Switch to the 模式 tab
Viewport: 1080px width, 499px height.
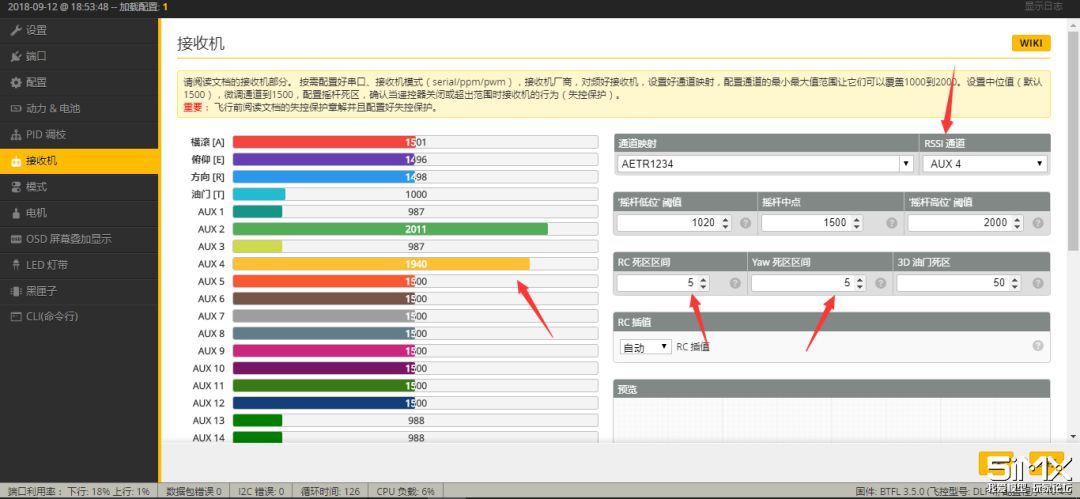coord(36,187)
